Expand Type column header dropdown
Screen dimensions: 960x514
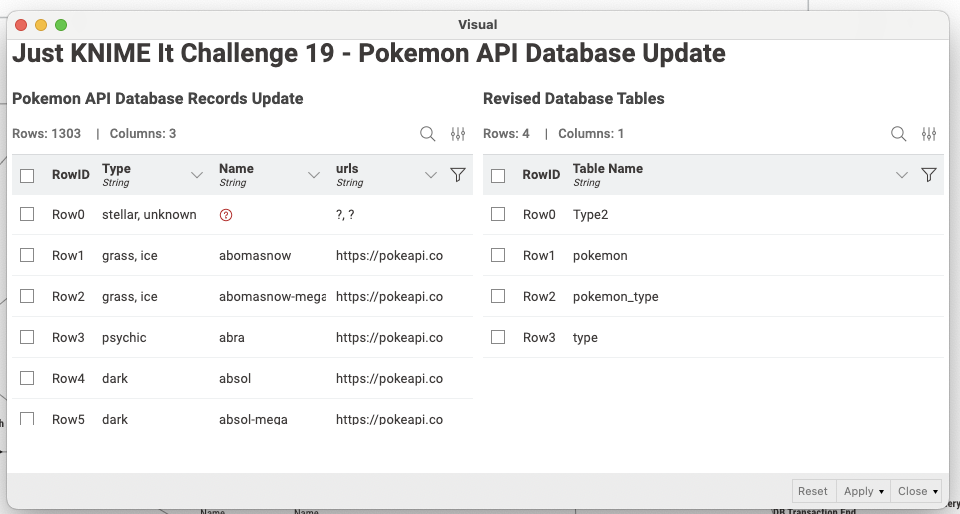pos(197,175)
